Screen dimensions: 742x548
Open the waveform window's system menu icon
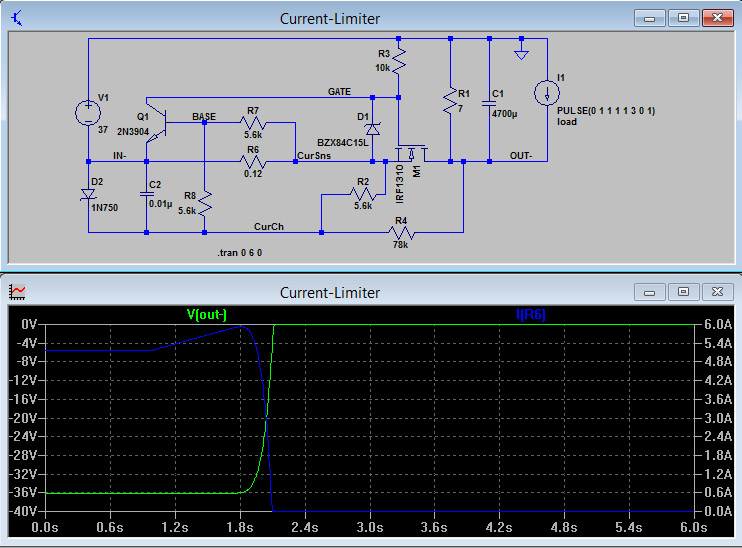[18, 292]
